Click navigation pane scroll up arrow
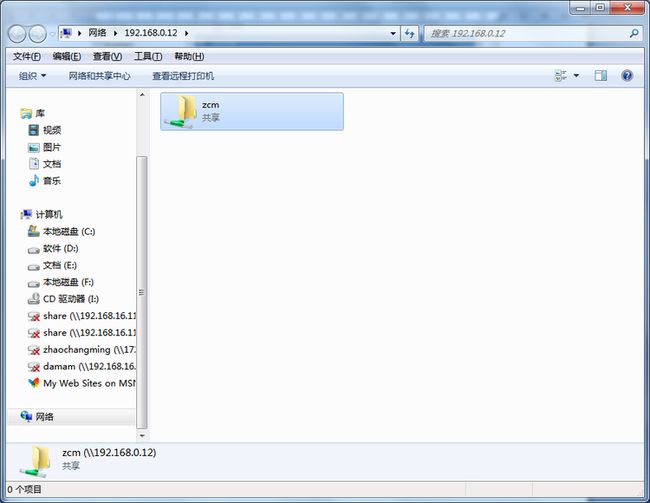This screenshot has height=503, width=650. pos(142,95)
